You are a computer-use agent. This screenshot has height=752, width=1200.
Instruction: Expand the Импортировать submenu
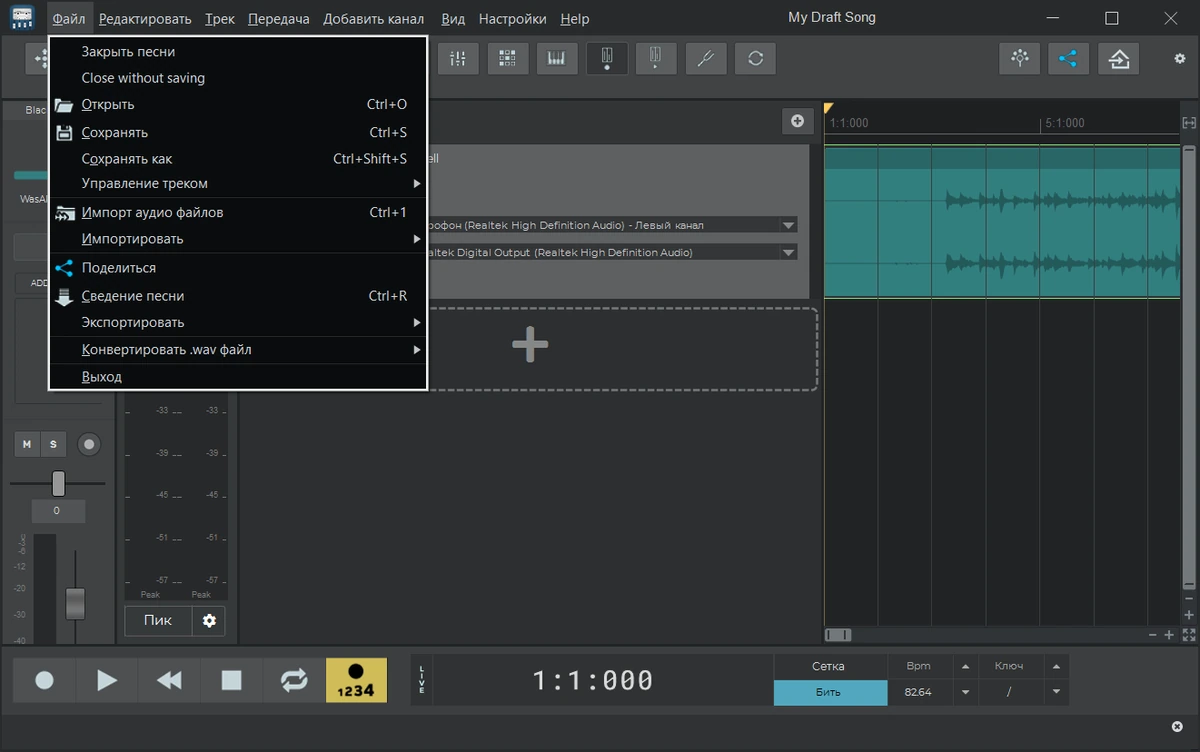coord(238,239)
